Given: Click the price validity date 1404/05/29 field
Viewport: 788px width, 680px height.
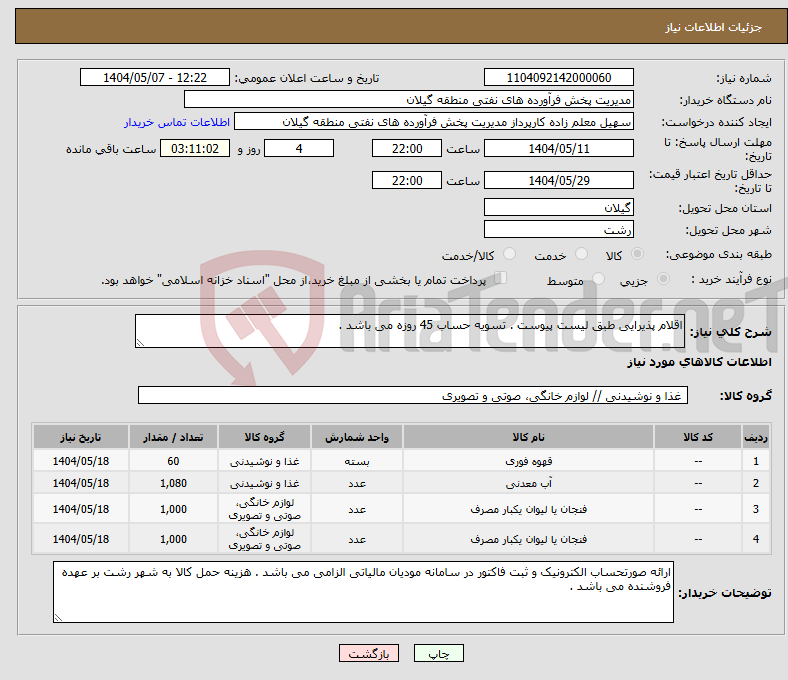Looking at the screenshot, I should point(558,181).
